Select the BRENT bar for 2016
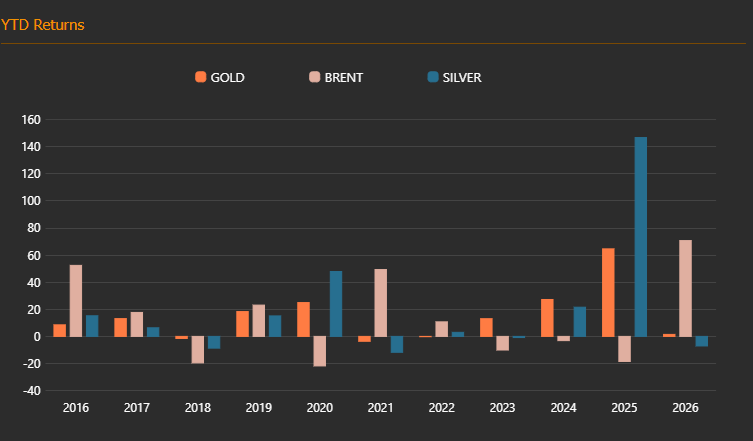The width and height of the screenshot is (753, 441). point(76,301)
